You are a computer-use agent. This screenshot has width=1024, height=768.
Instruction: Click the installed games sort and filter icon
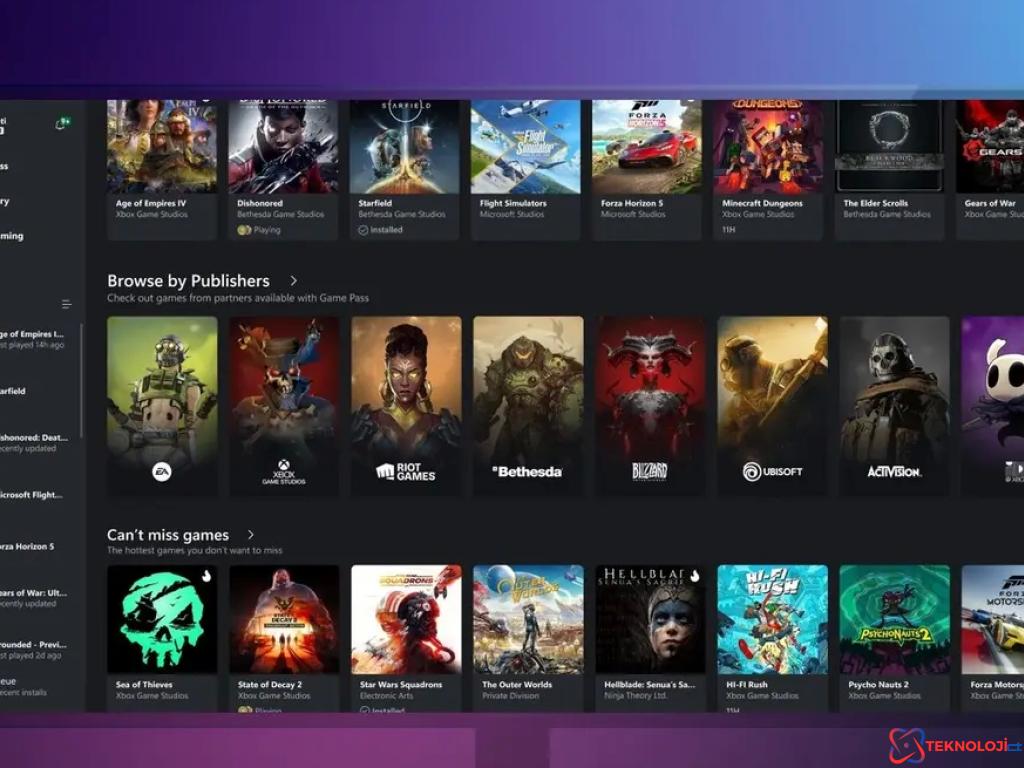[67, 304]
